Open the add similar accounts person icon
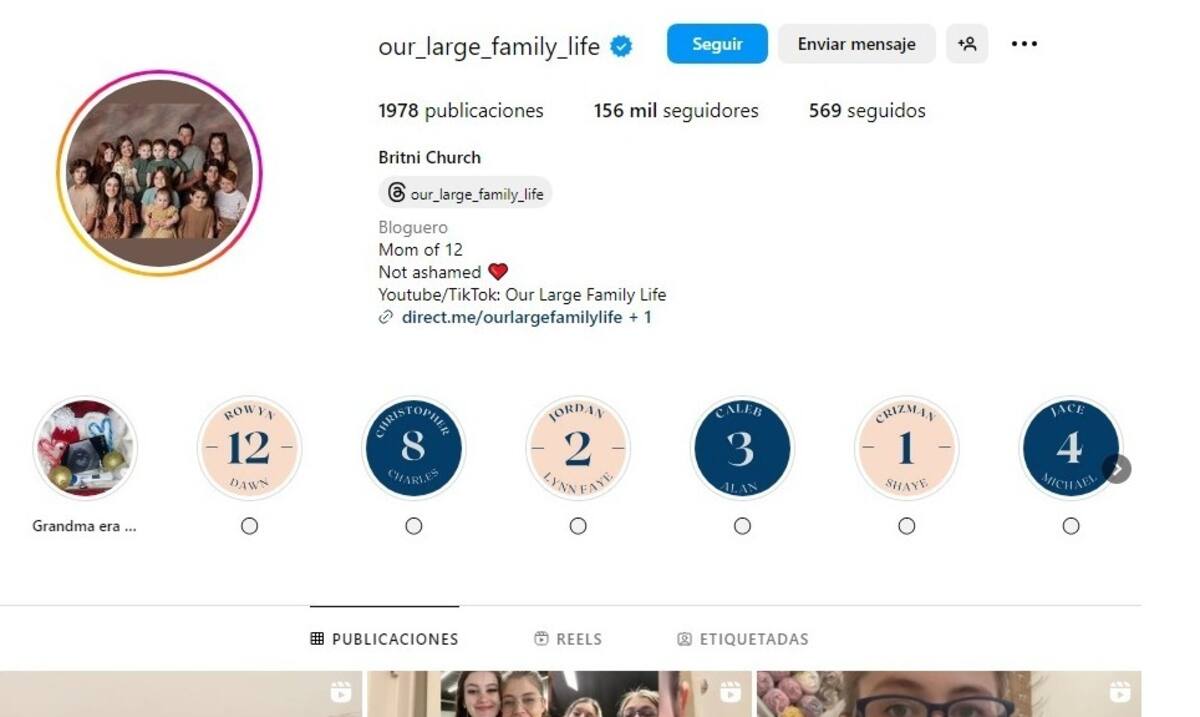 pos(967,44)
